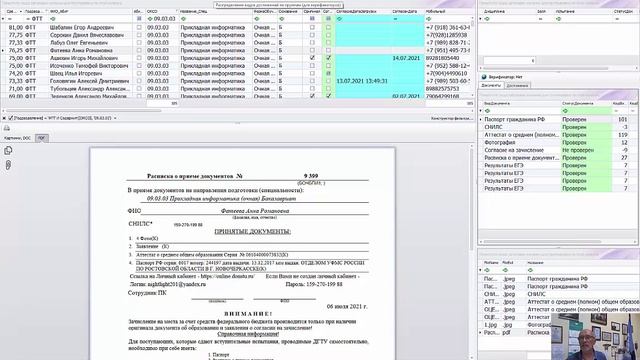Remove the applied filter with the X icon
This screenshot has height=360, width=640.
tap(4, 118)
